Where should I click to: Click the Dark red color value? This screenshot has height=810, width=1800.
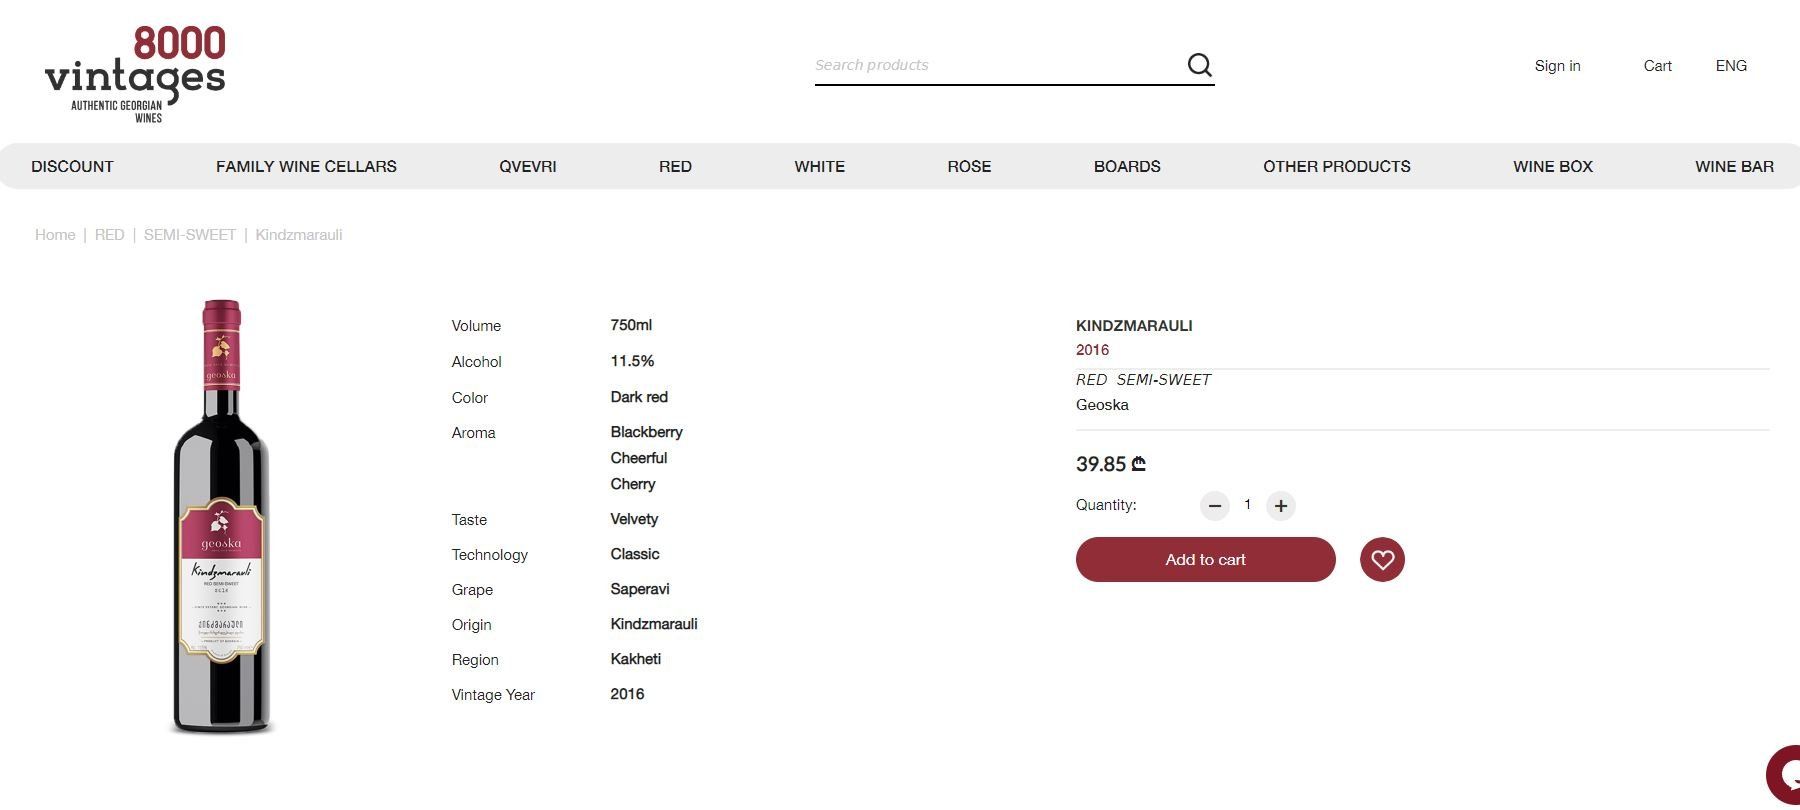click(x=639, y=397)
